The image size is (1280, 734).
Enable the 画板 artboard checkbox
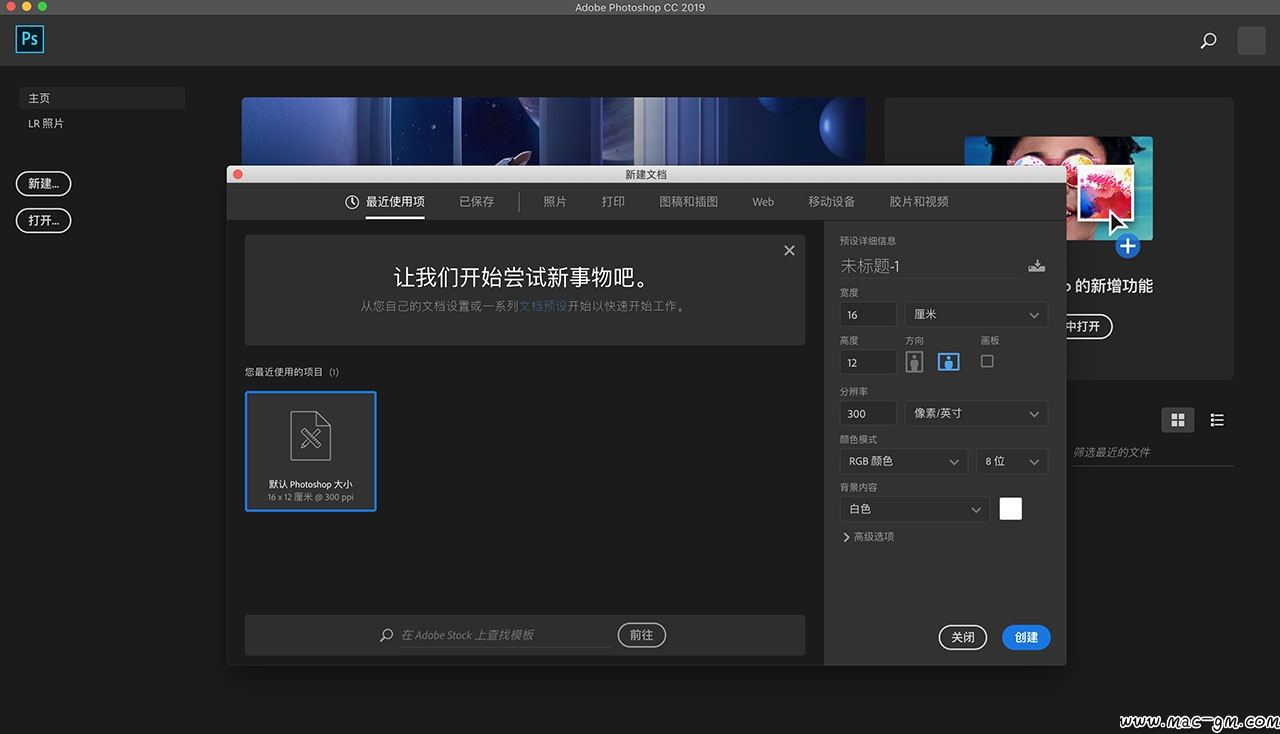click(987, 361)
